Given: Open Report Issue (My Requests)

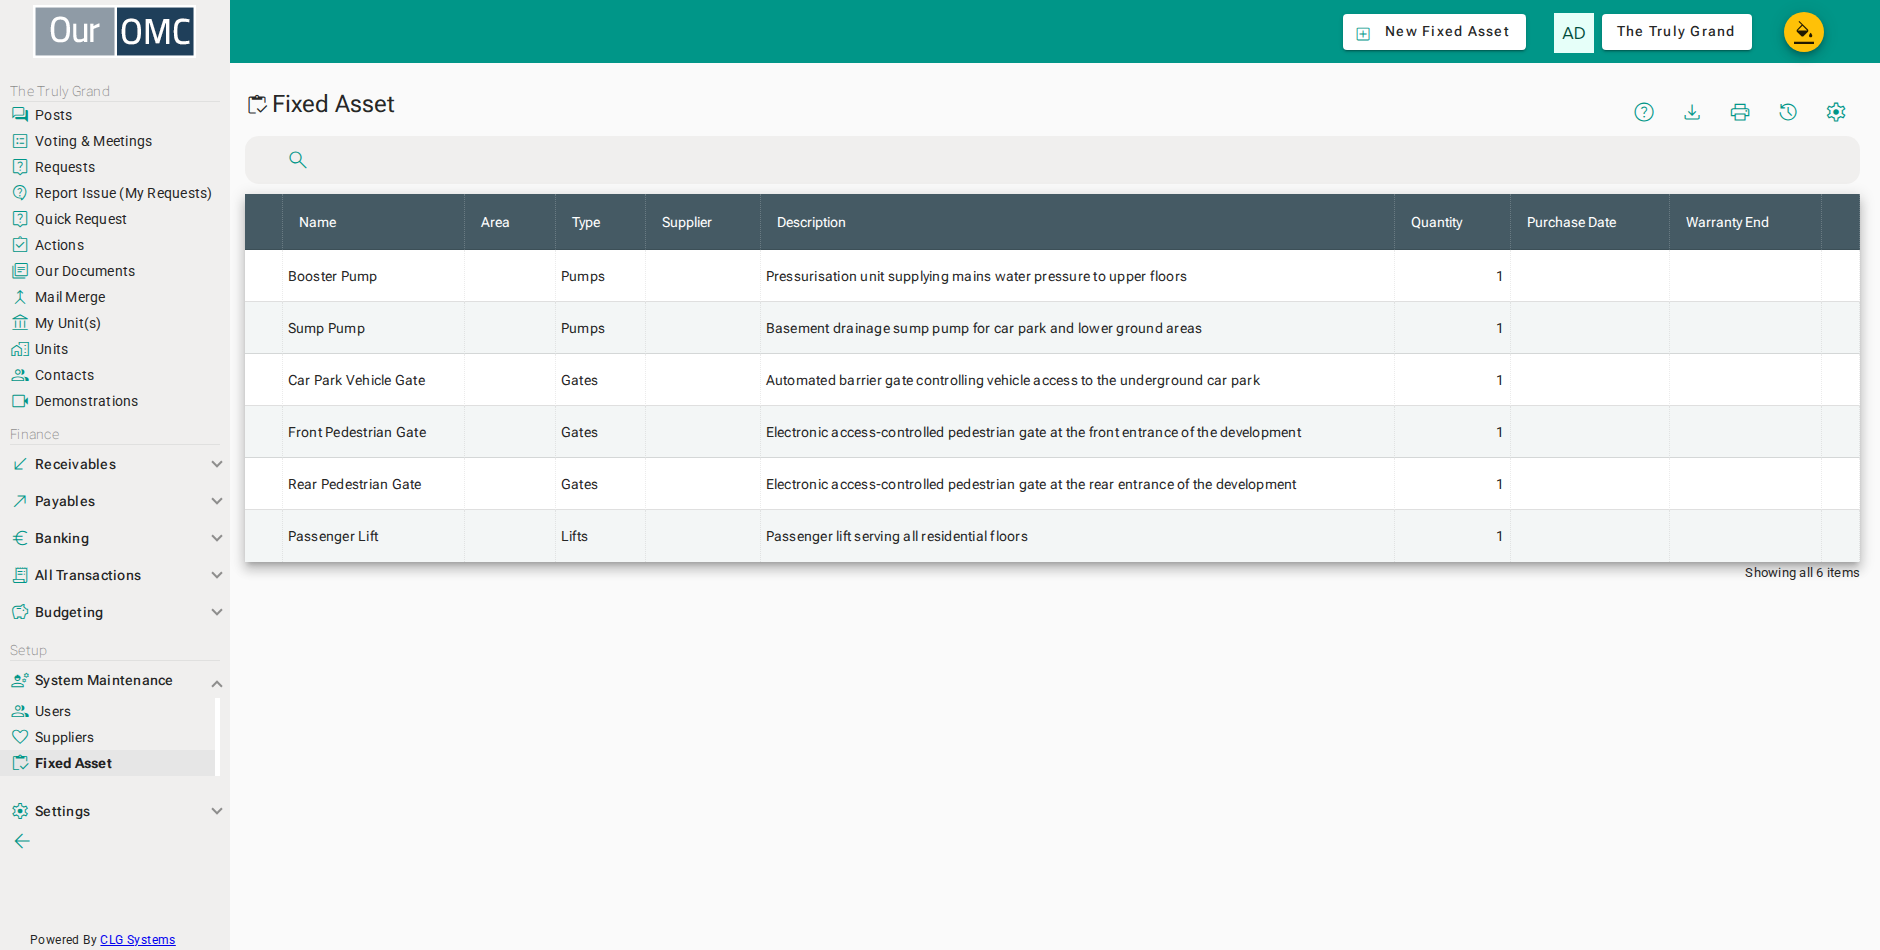Looking at the screenshot, I should tap(123, 193).
